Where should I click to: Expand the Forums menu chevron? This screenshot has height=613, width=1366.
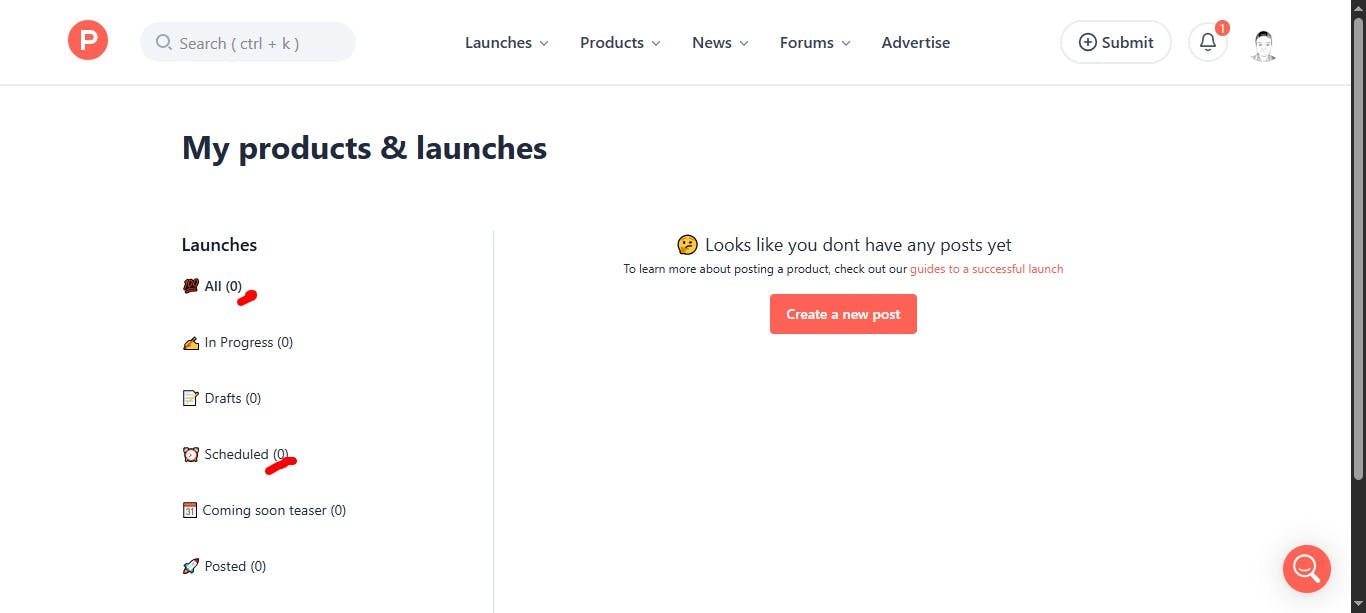846,43
